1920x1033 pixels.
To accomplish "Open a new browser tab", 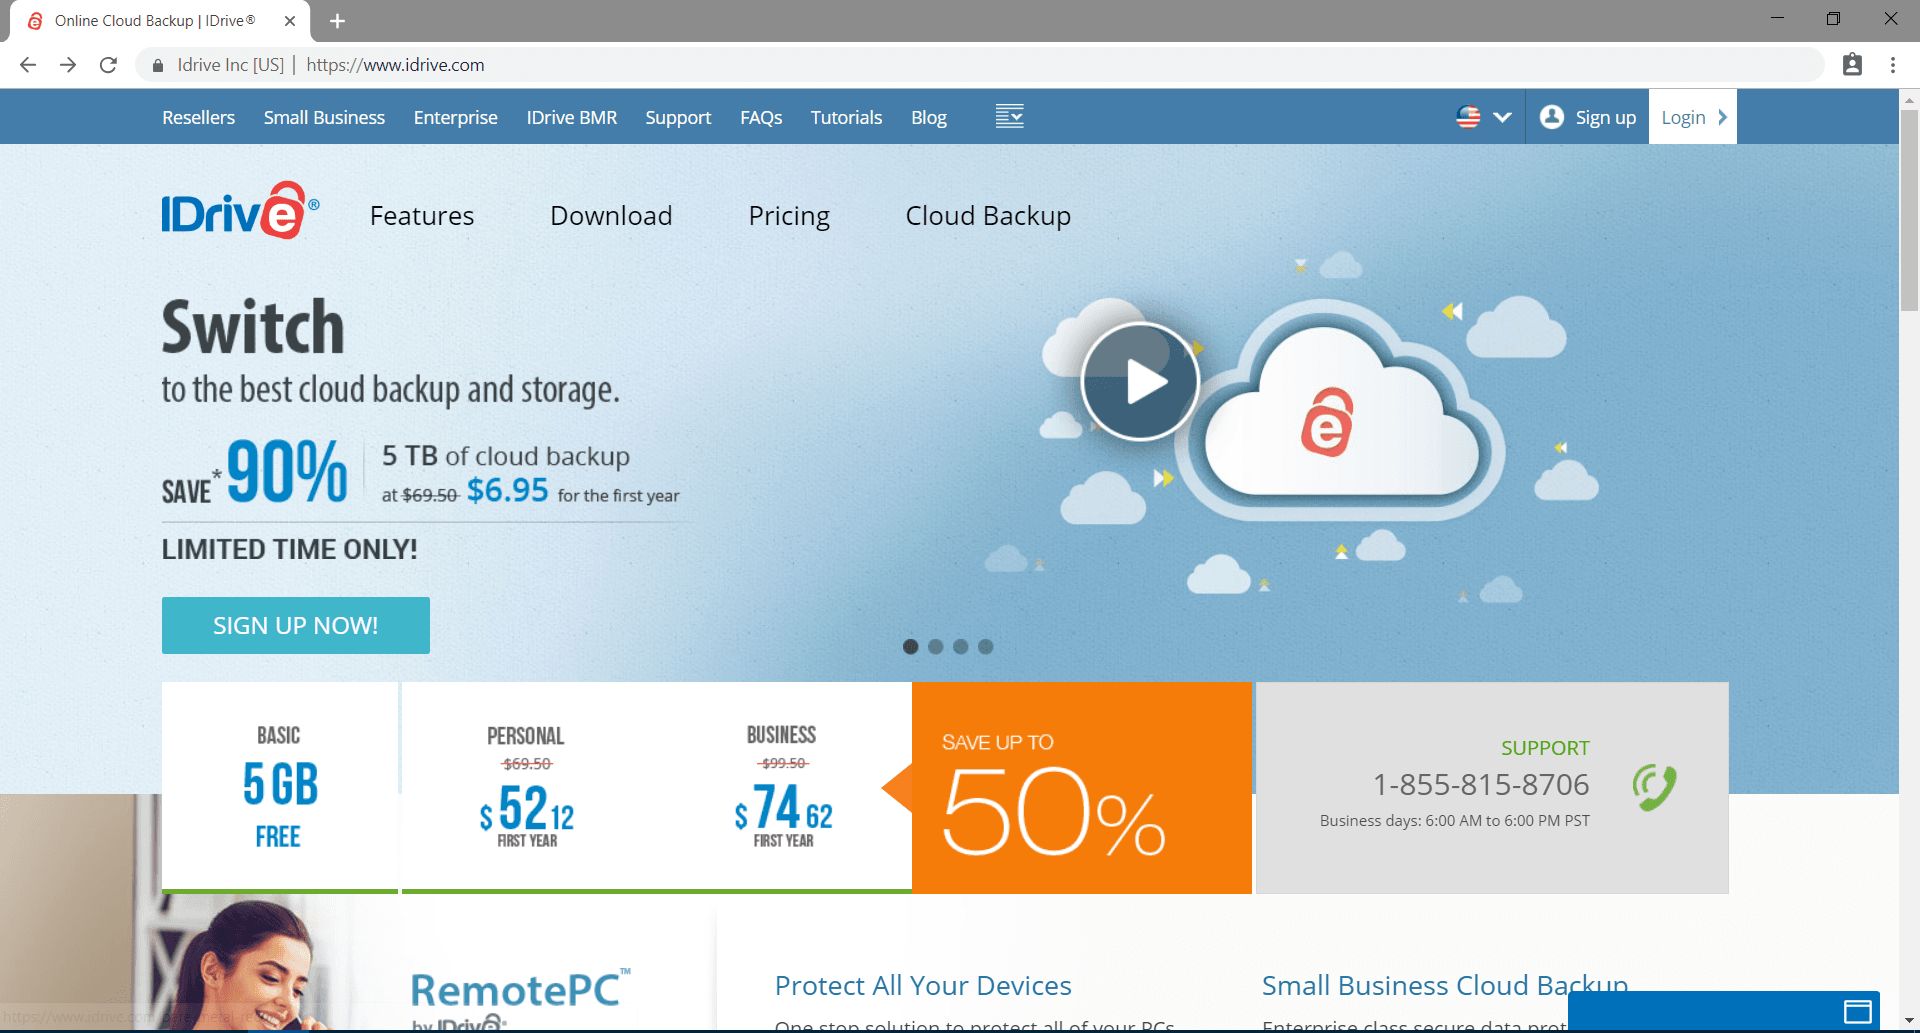I will pyautogui.click(x=337, y=21).
